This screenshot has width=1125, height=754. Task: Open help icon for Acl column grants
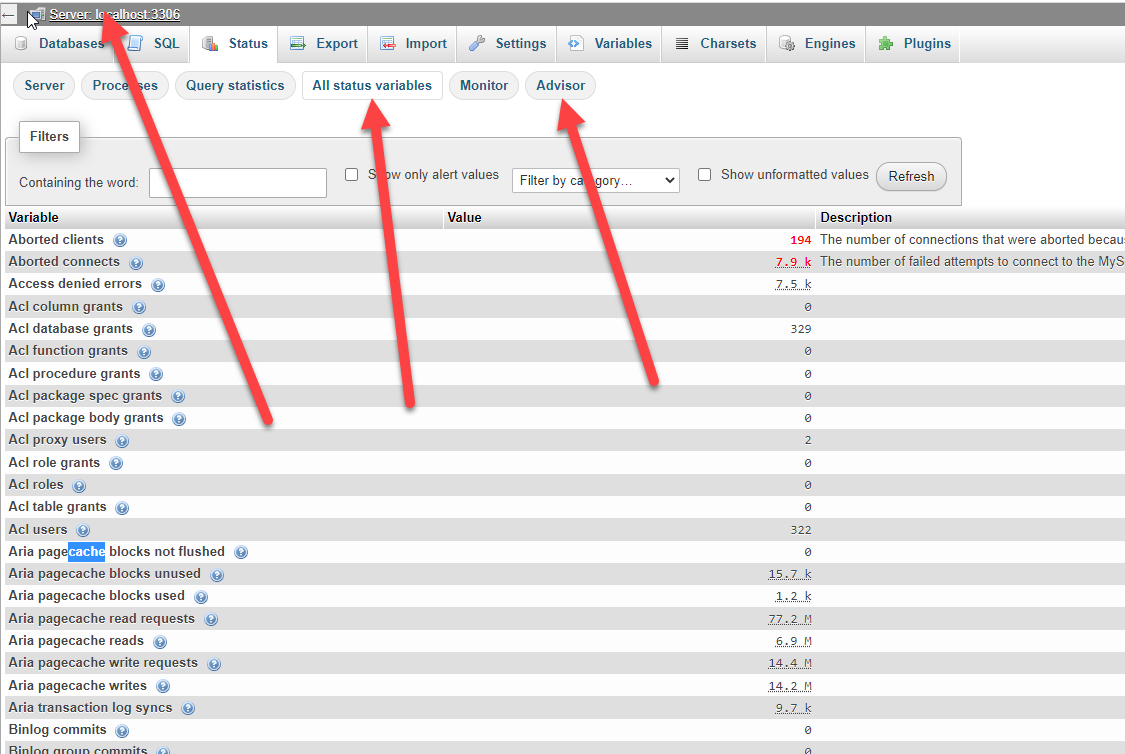coord(139,307)
